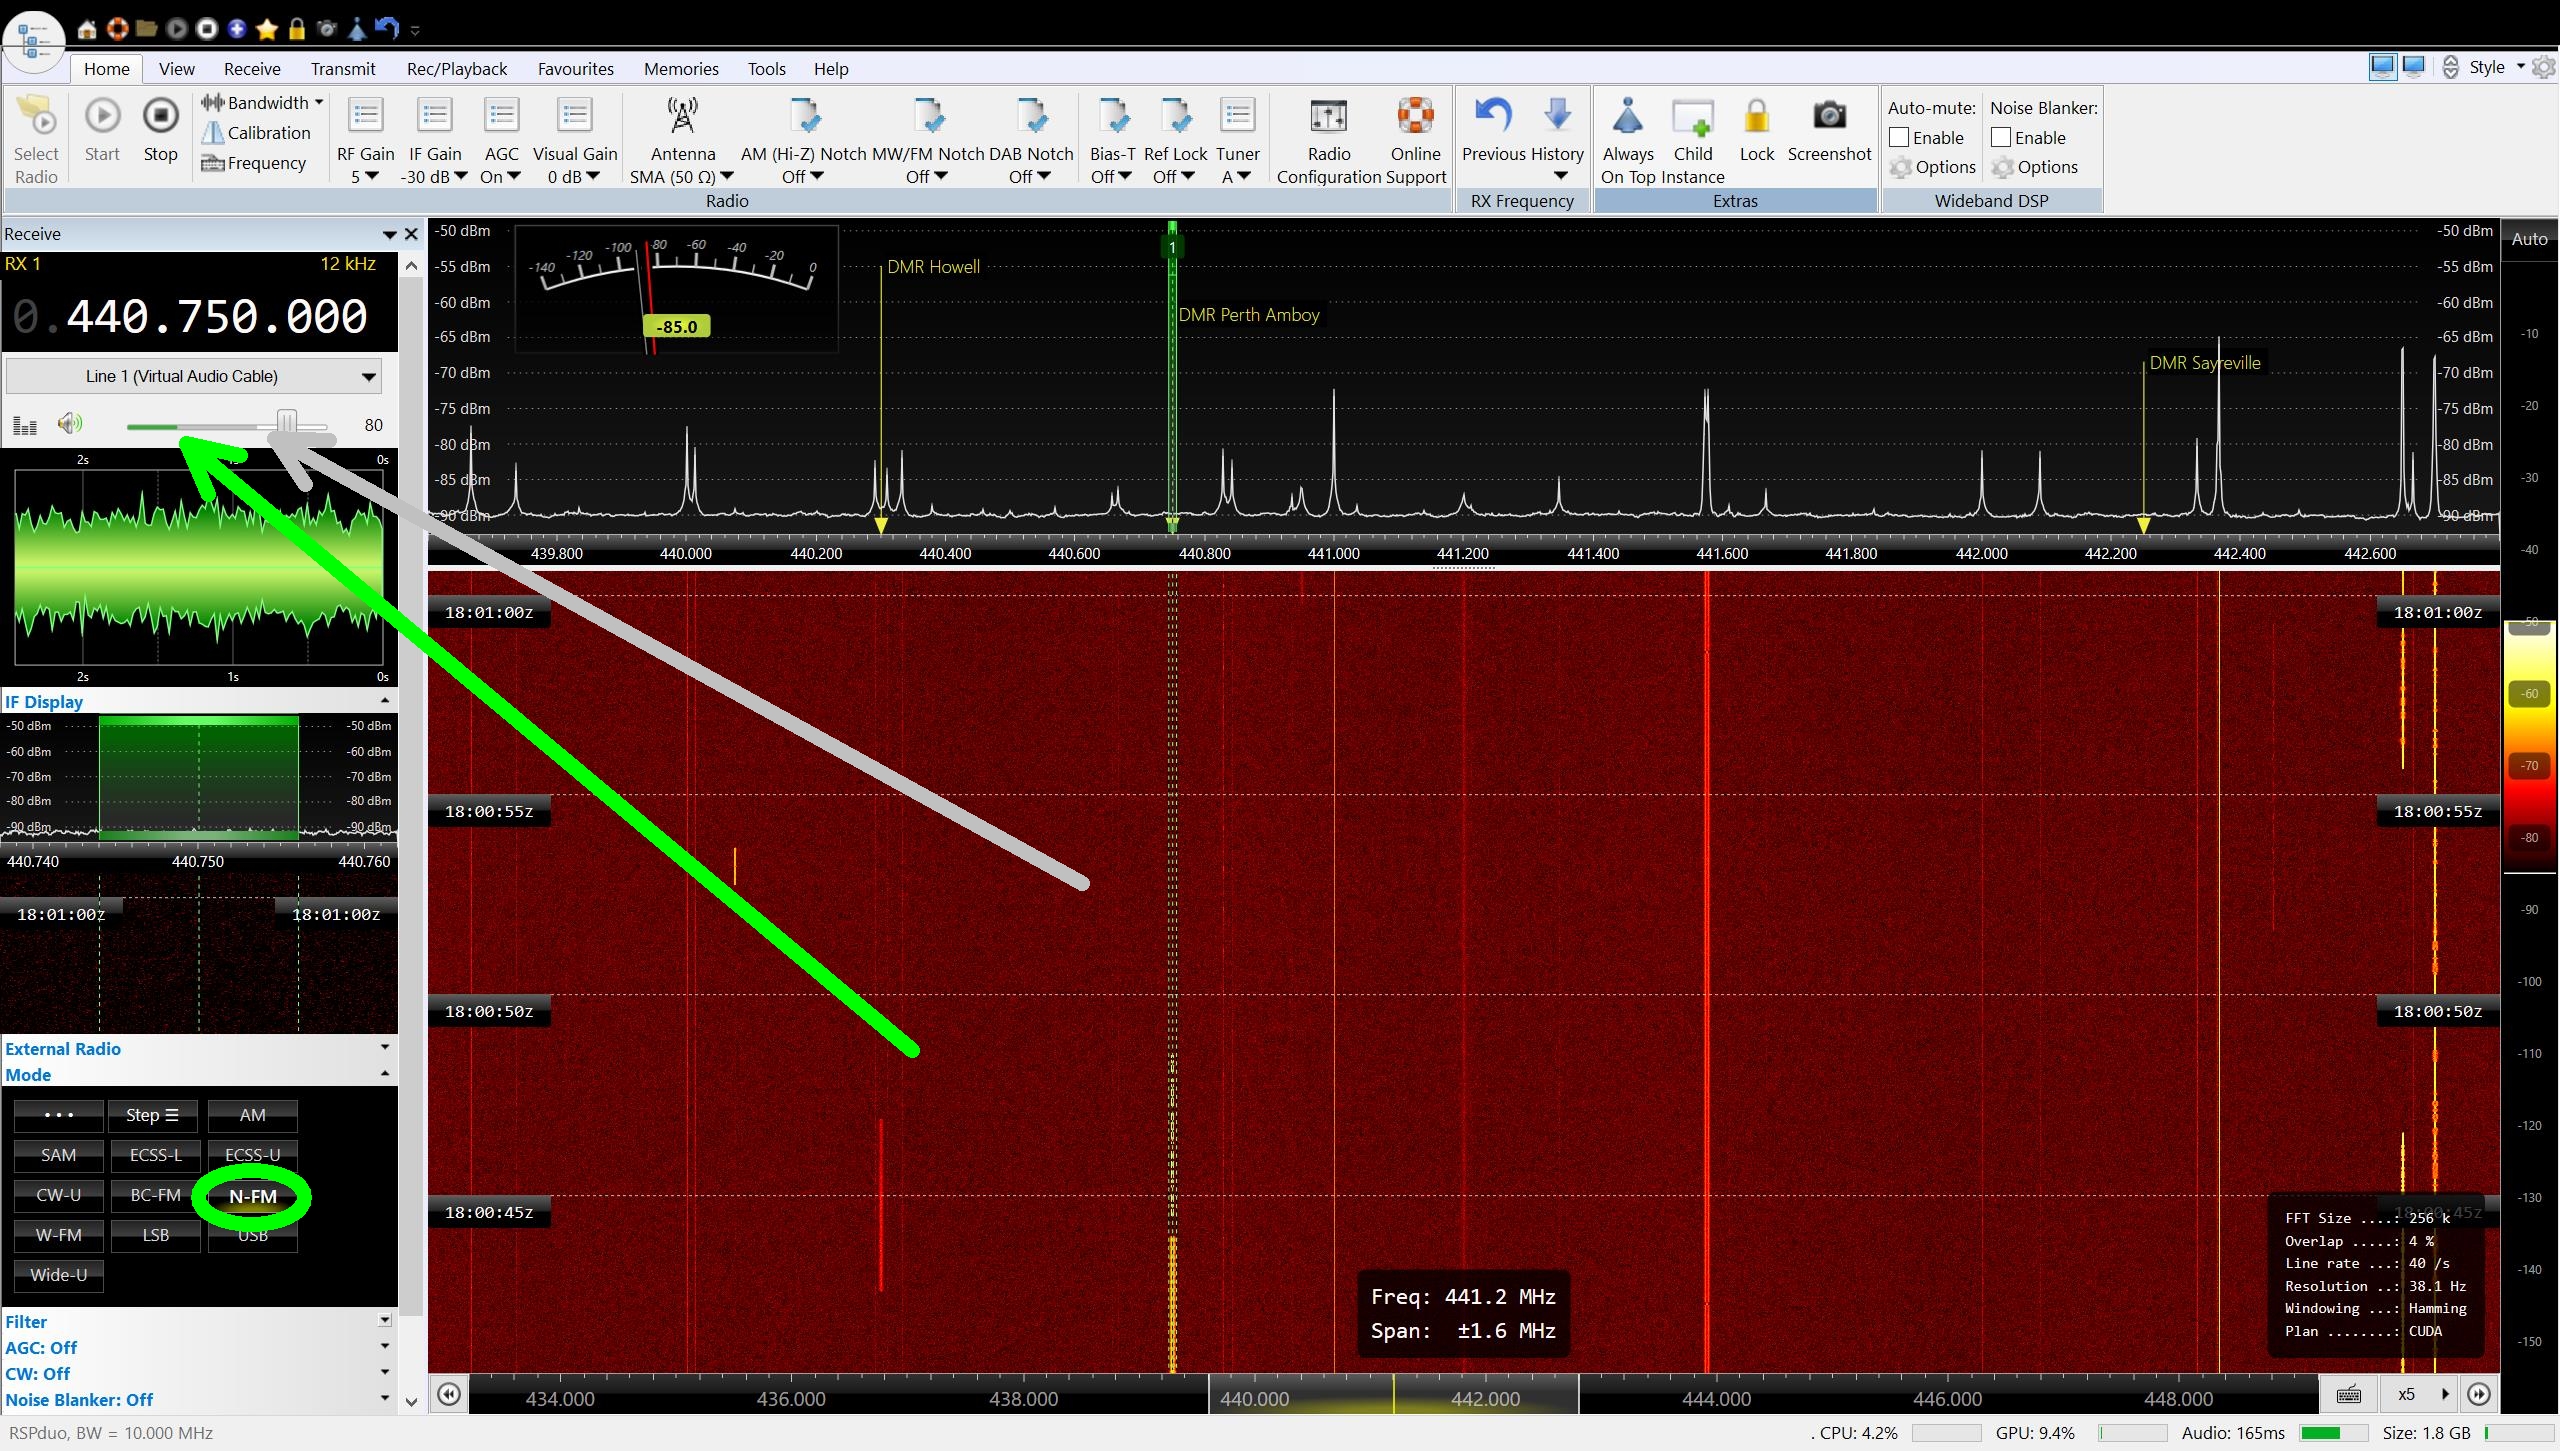Click the Child Instance icon

tap(1692, 118)
